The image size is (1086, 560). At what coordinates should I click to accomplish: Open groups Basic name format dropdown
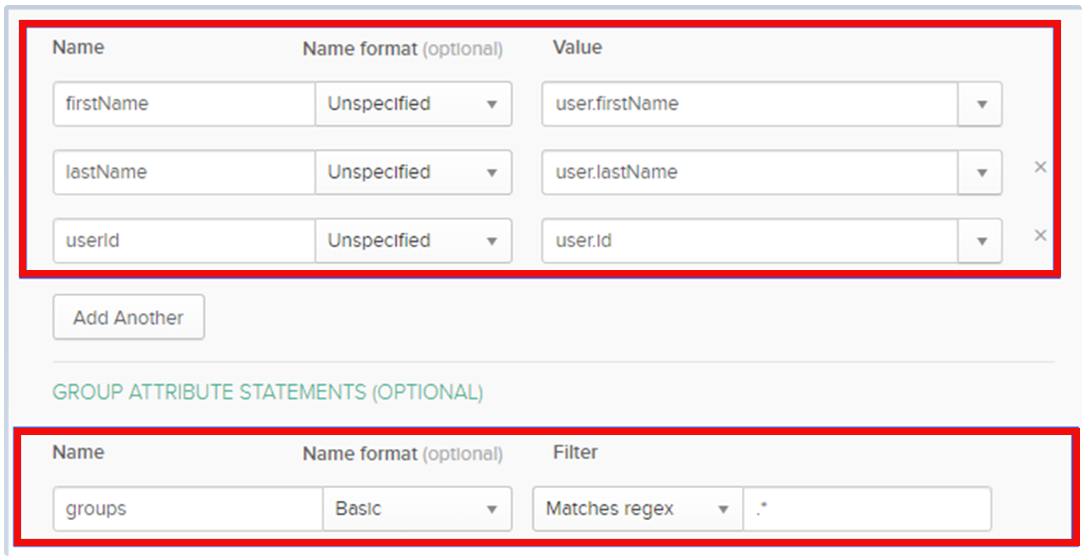pos(417,509)
